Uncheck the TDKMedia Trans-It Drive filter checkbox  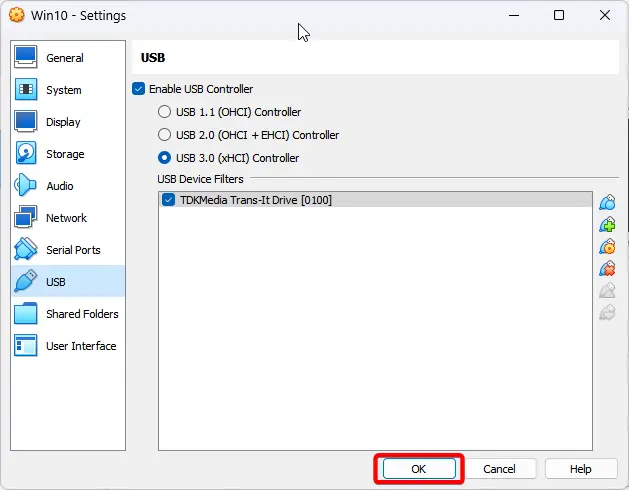[168, 199]
